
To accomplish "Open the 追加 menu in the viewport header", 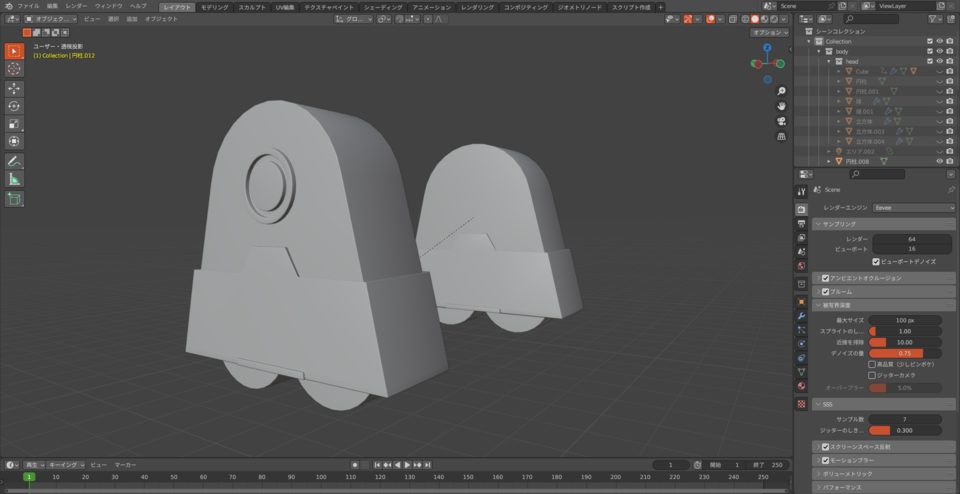I will pyautogui.click(x=132, y=19).
